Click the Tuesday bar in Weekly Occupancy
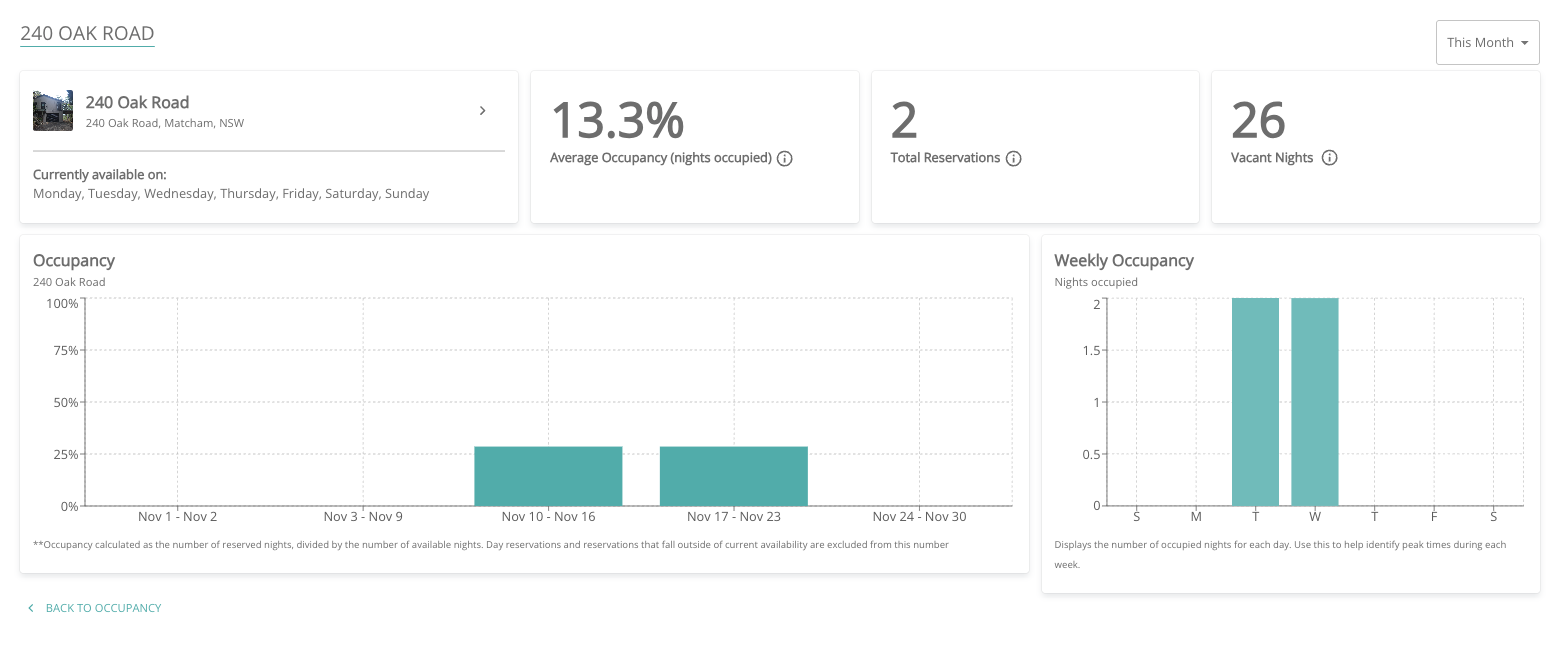Viewport: 1559px width, 646px height. click(1255, 402)
